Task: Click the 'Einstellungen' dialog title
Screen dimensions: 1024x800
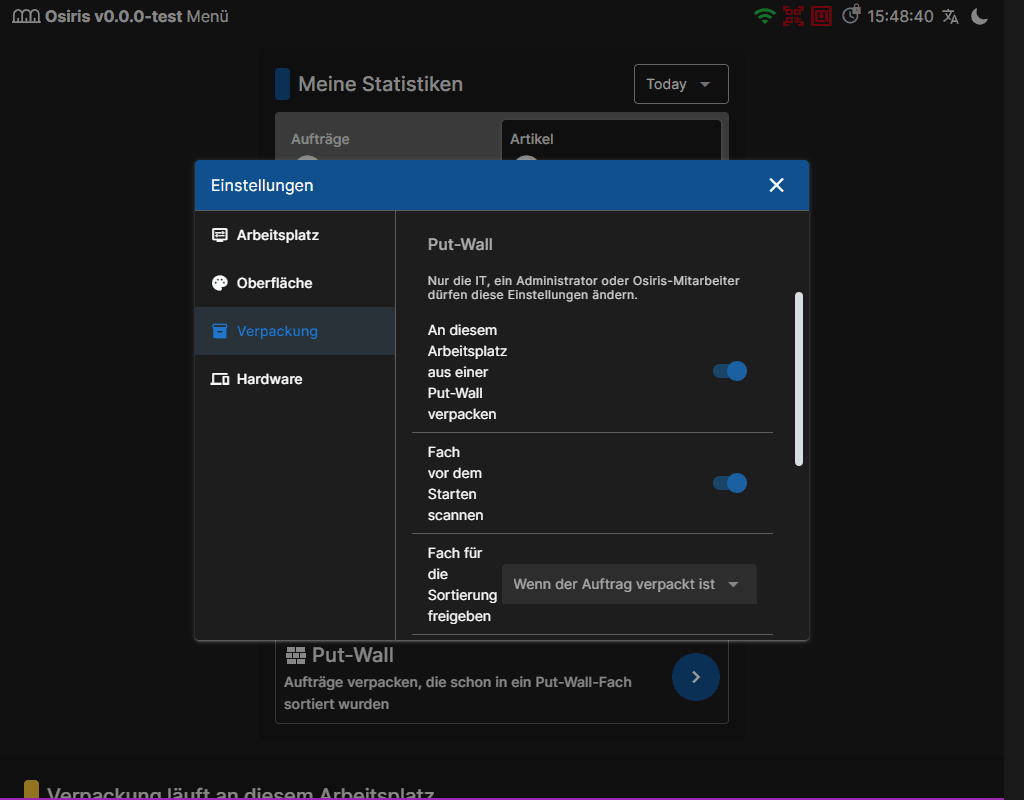Action: click(262, 185)
